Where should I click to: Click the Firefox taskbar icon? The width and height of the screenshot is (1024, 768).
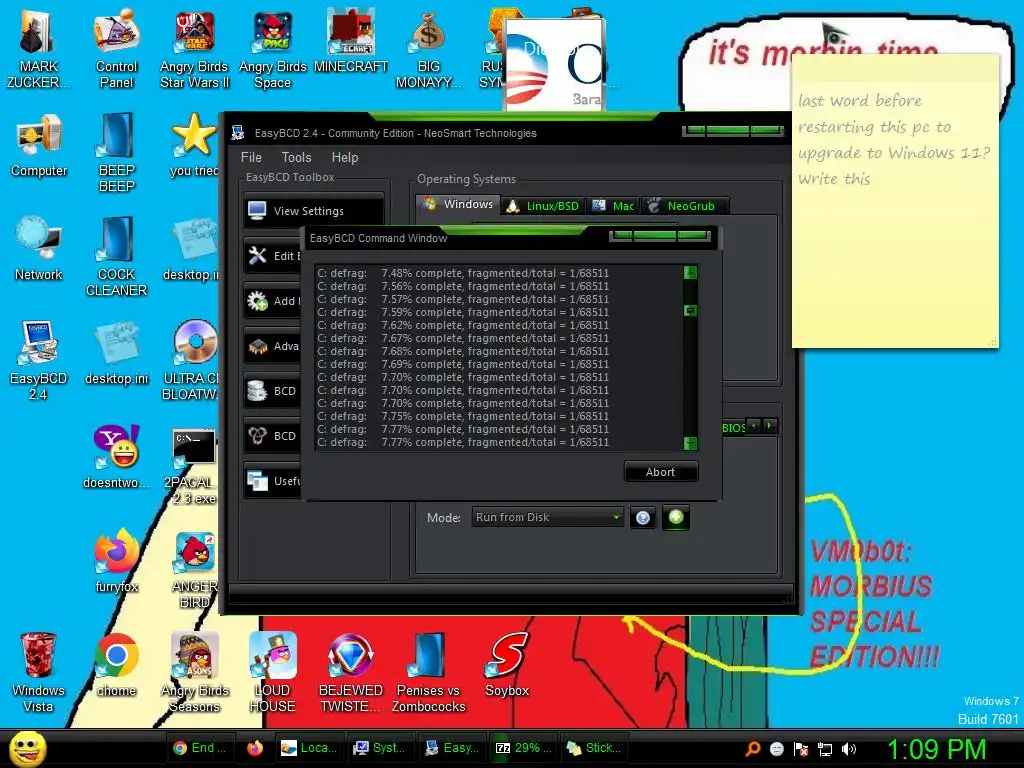coord(255,748)
